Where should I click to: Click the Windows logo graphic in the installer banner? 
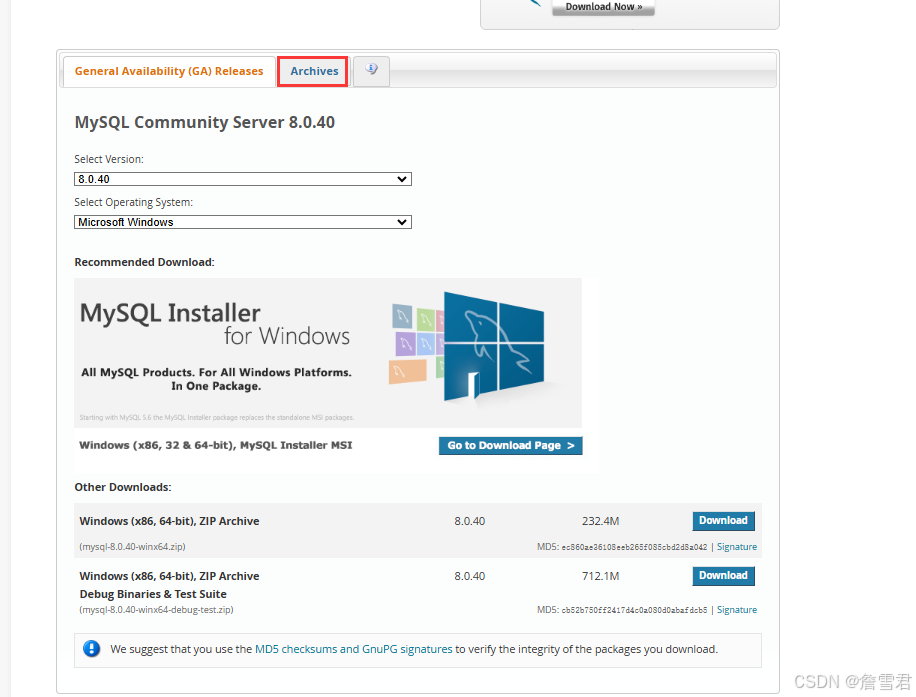494,346
